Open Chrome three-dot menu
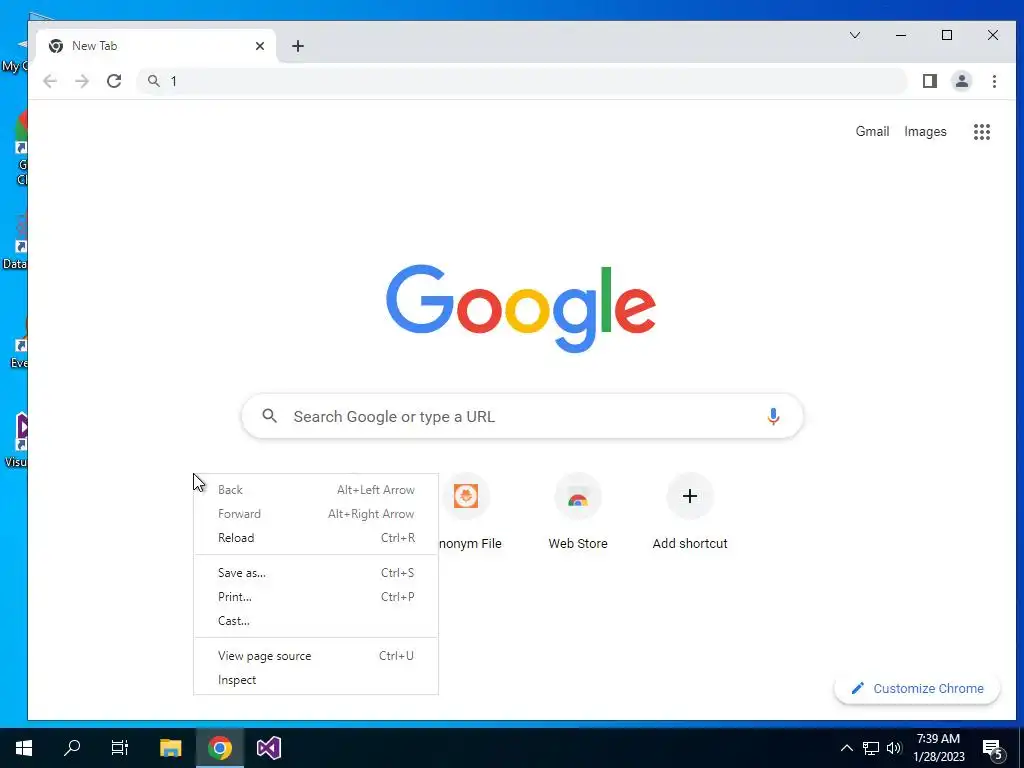The width and height of the screenshot is (1024, 768). point(994,81)
